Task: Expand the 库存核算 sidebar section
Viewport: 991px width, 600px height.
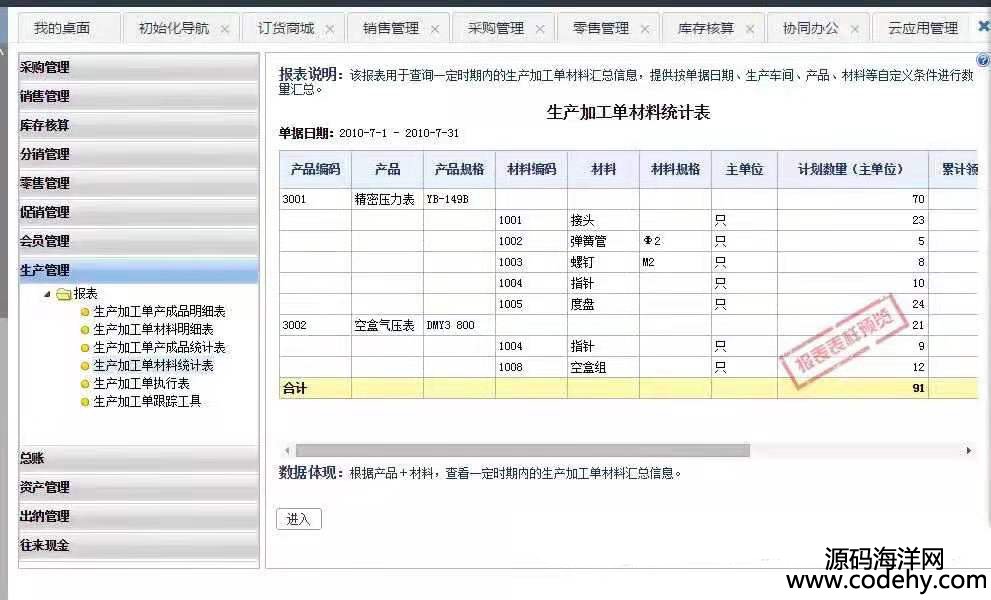Action: click(x=138, y=126)
